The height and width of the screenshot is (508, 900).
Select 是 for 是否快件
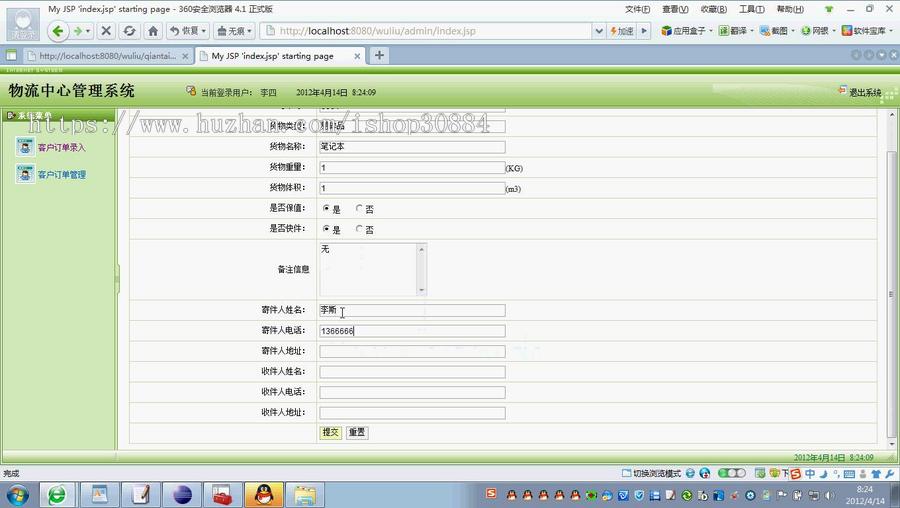(326, 230)
